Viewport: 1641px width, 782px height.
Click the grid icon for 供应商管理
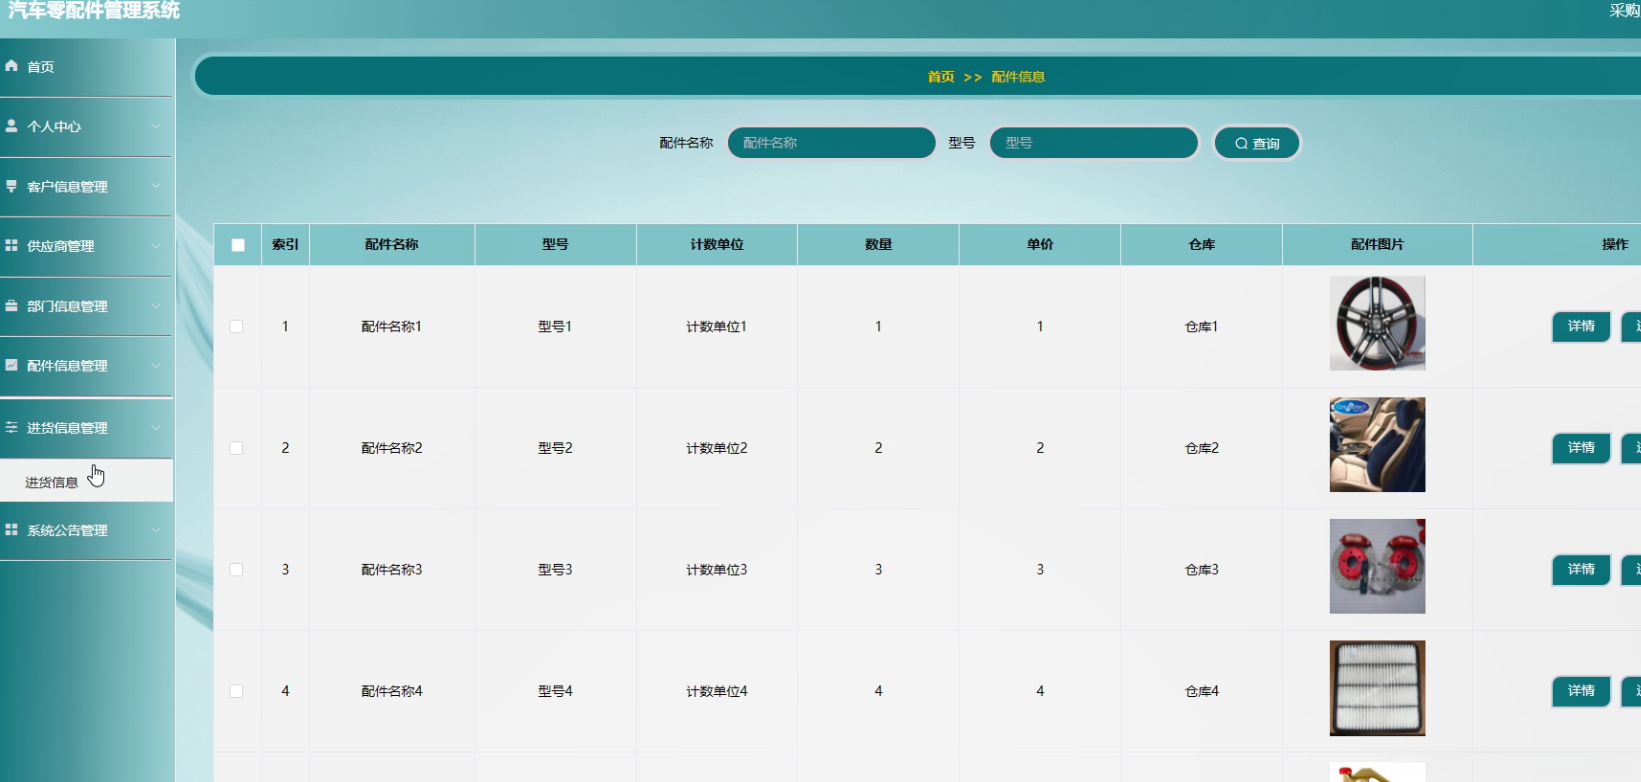pos(12,245)
